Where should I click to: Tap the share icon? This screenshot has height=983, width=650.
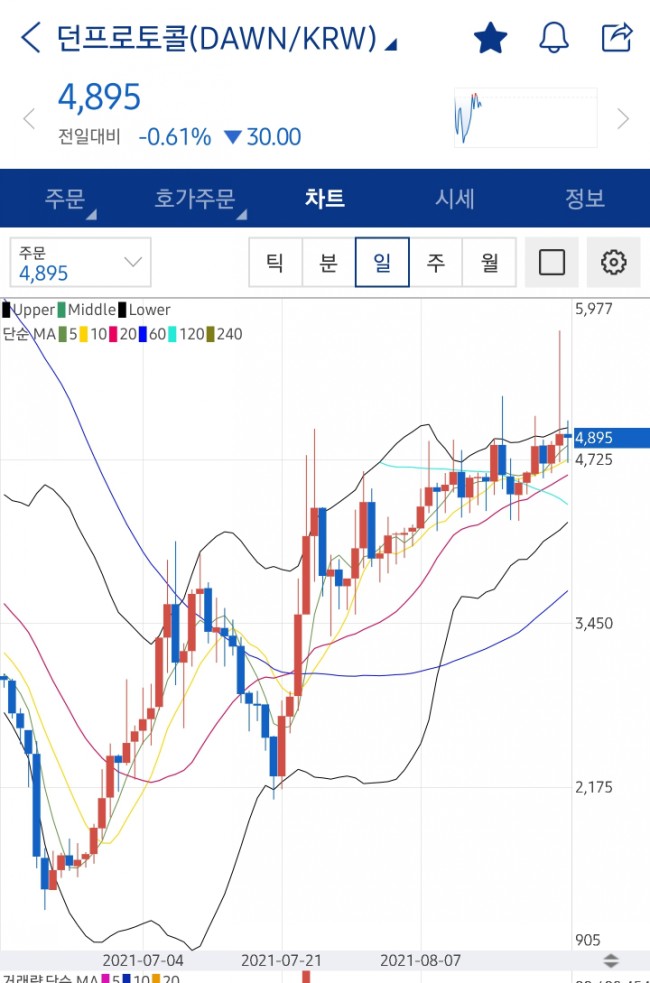616,38
